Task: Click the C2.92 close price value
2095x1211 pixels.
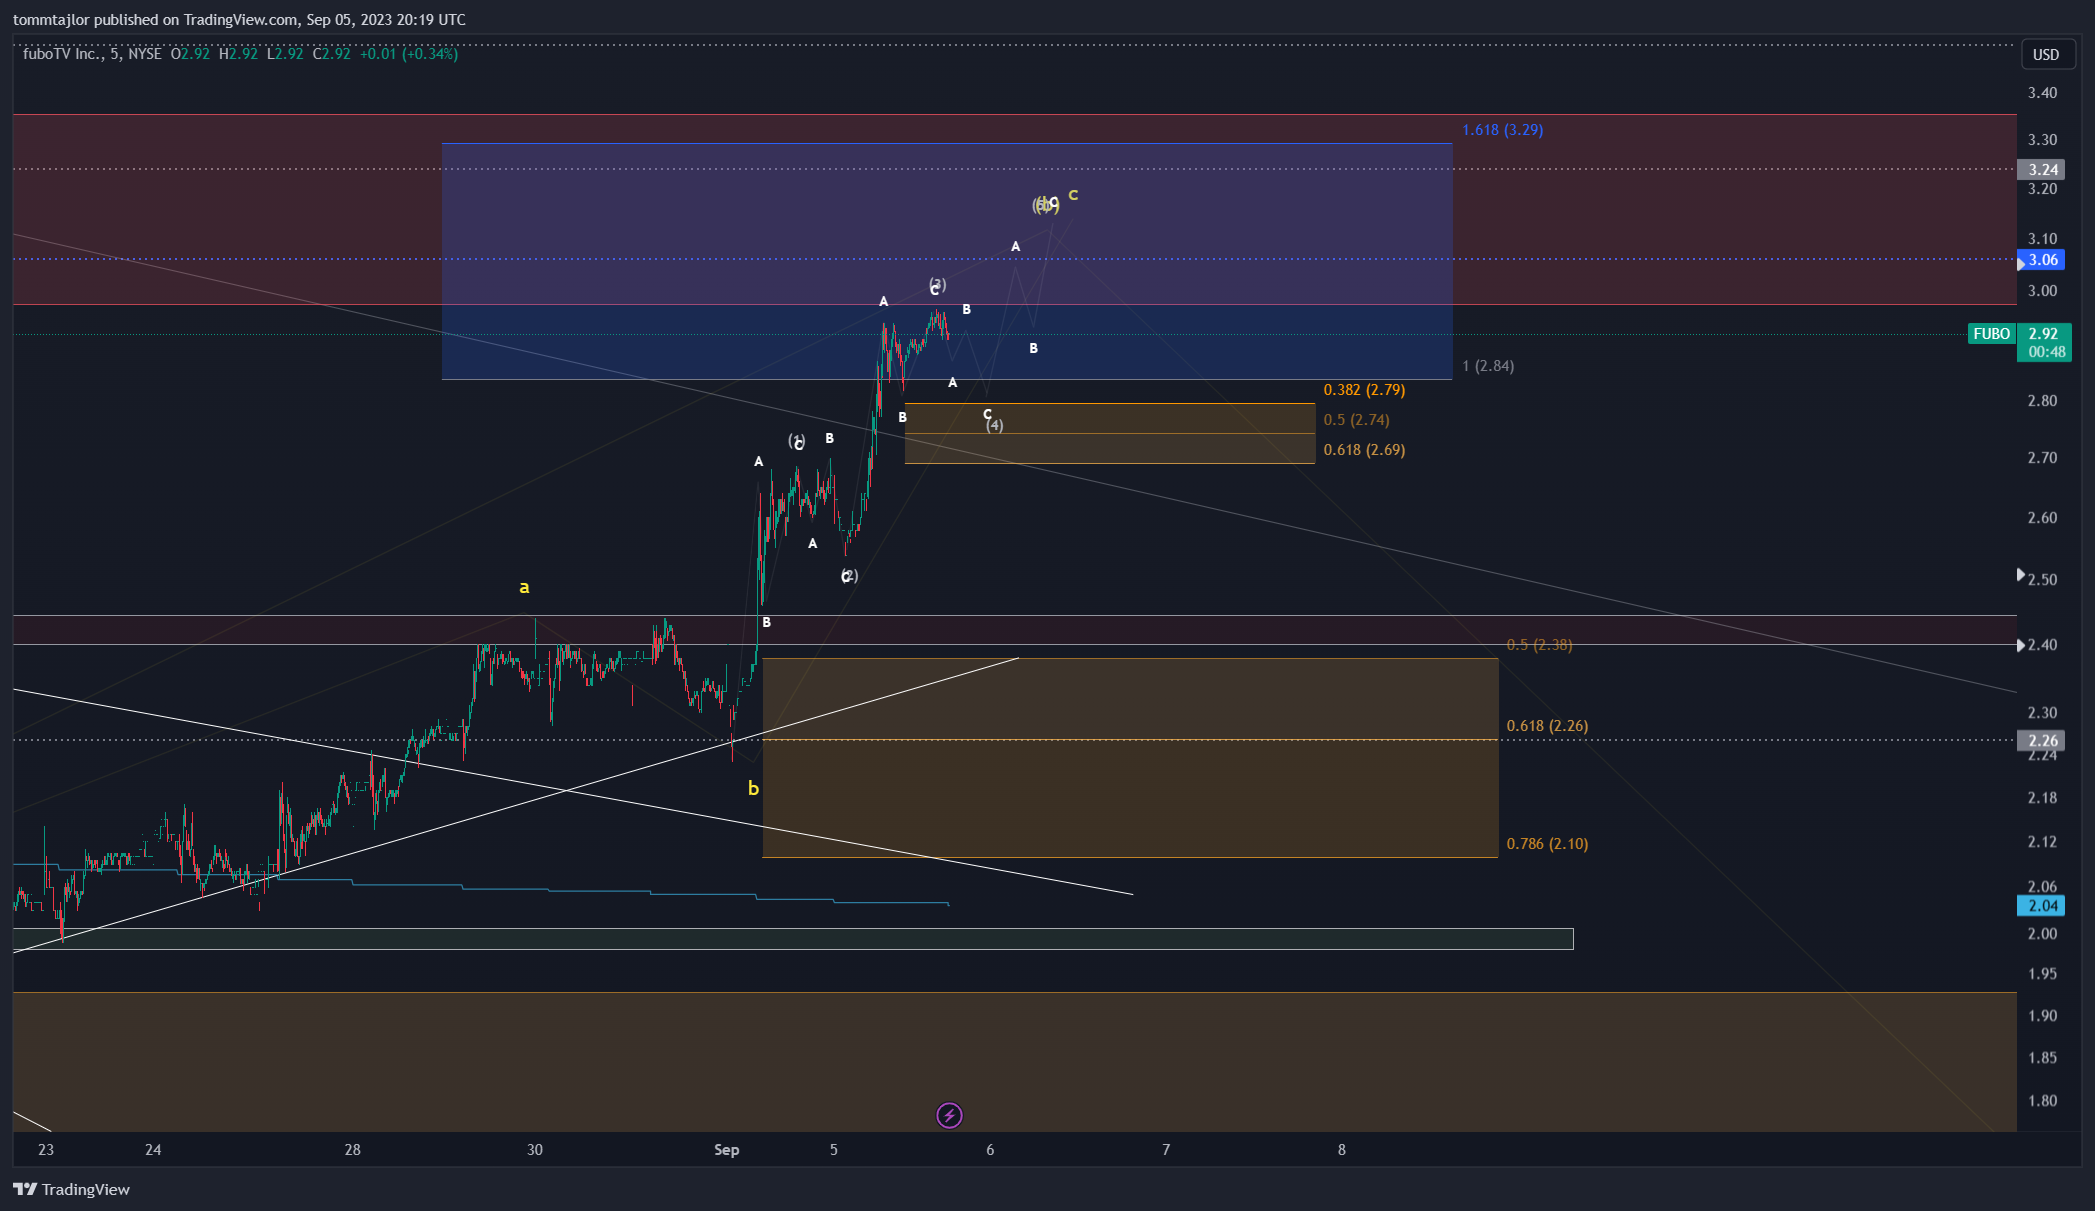Action: tap(332, 54)
